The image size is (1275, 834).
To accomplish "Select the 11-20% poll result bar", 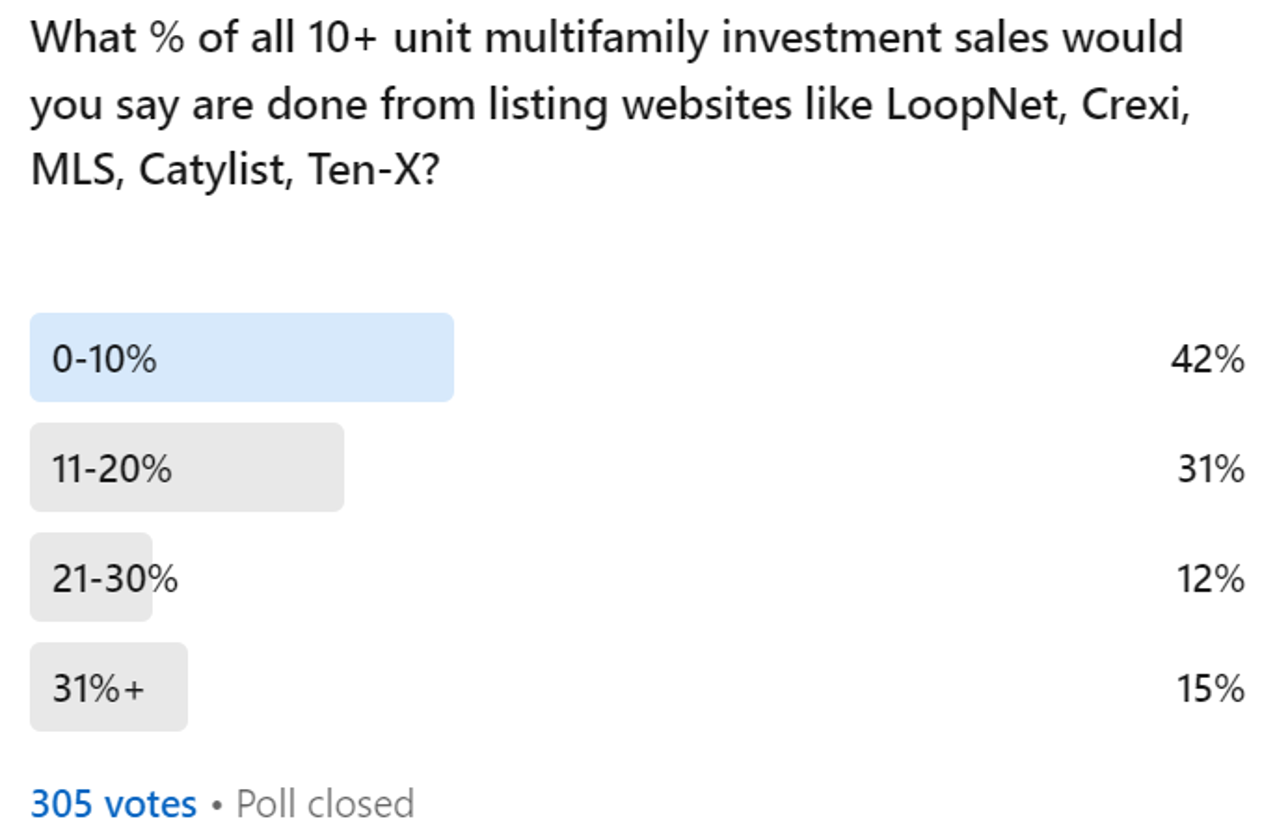I will [x=187, y=468].
